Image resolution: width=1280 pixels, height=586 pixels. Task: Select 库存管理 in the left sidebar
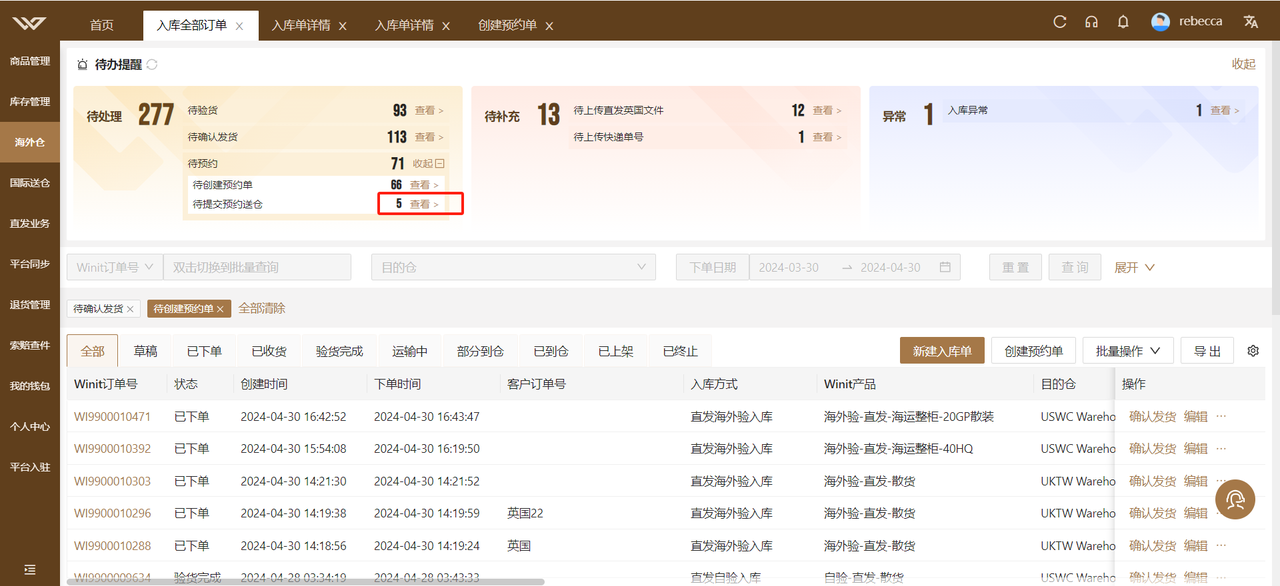click(30, 102)
